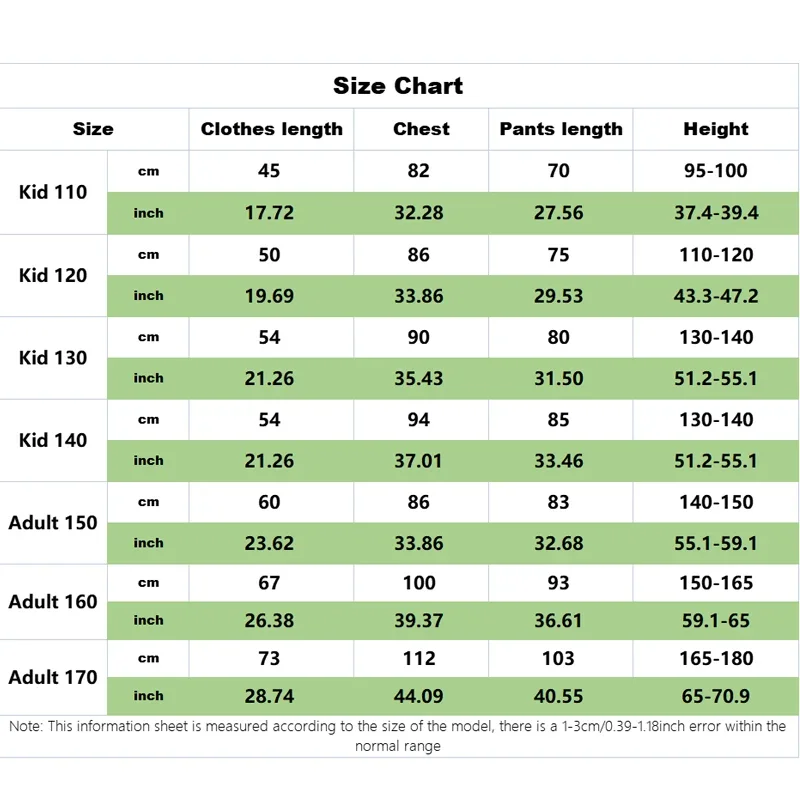Select the Clothes length column header

[x=271, y=129]
